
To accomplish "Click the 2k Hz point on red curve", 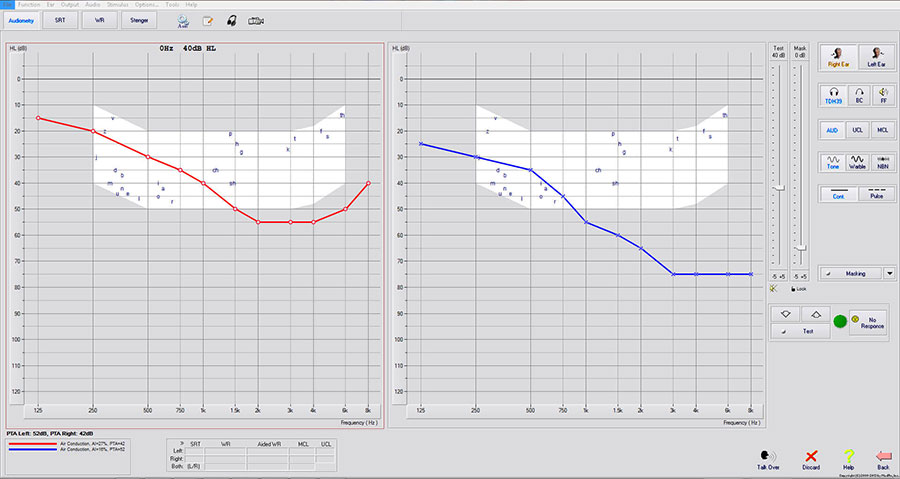I will point(258,222).
